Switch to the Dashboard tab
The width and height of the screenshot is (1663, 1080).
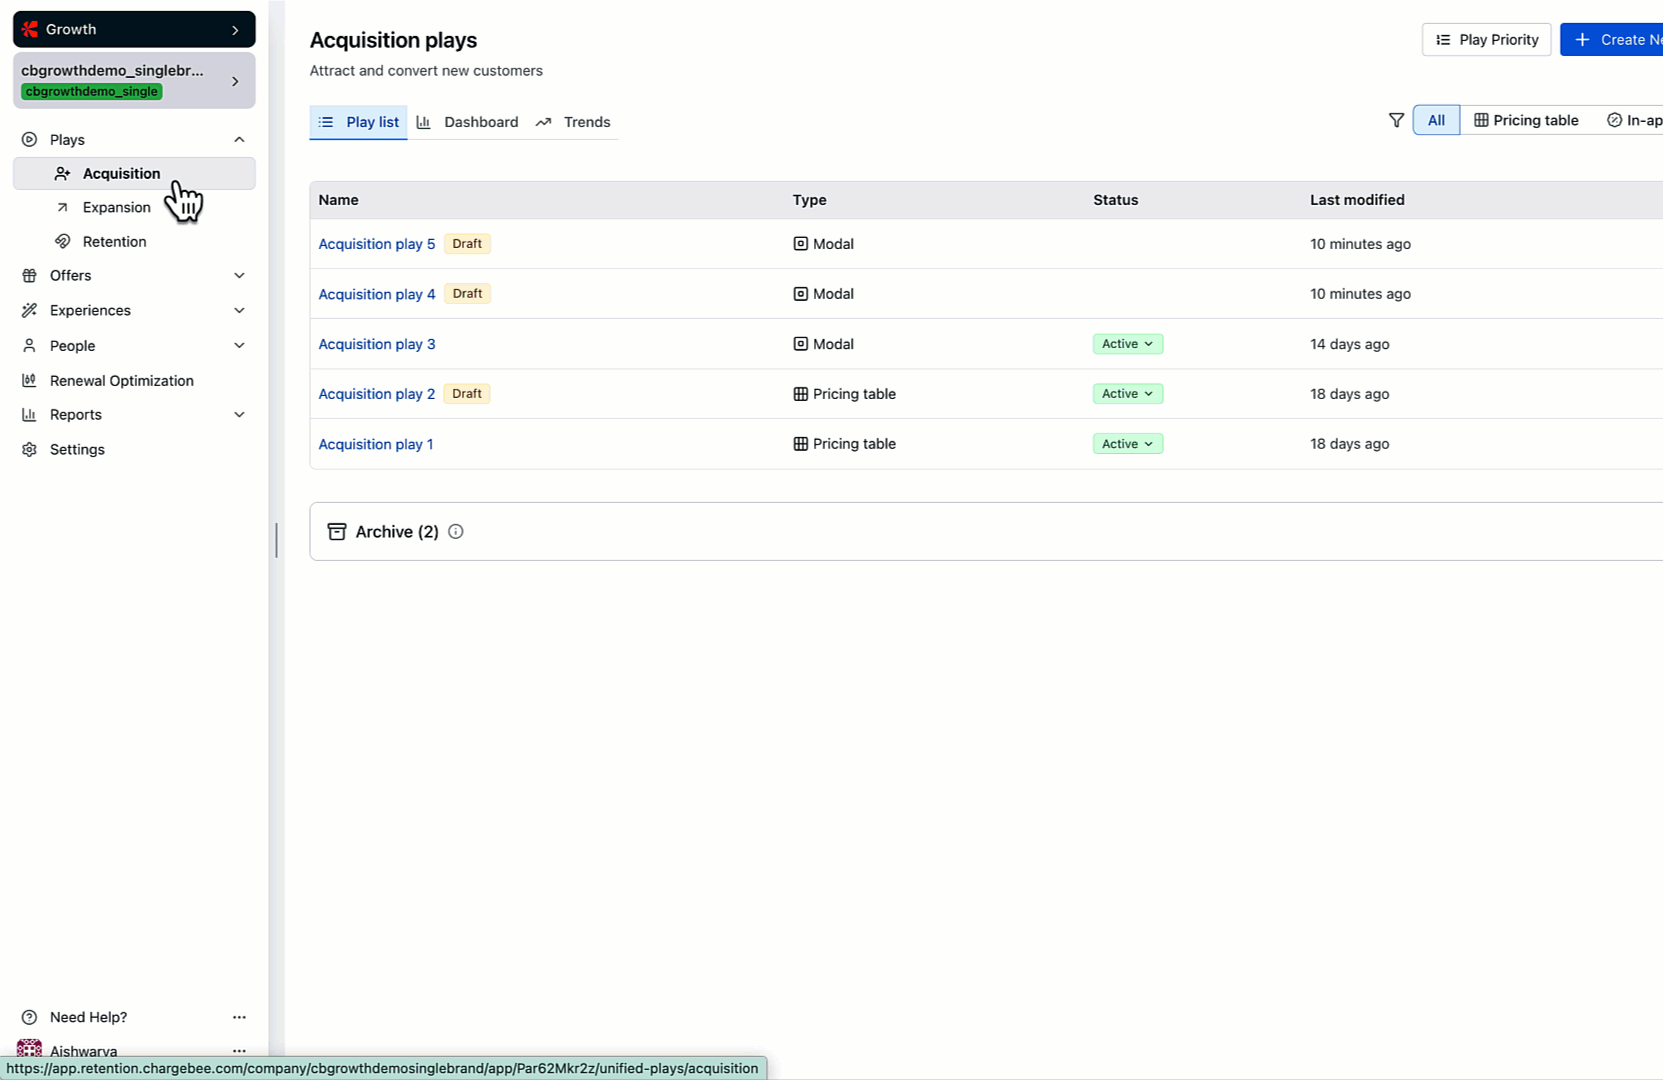coord(468,122)
